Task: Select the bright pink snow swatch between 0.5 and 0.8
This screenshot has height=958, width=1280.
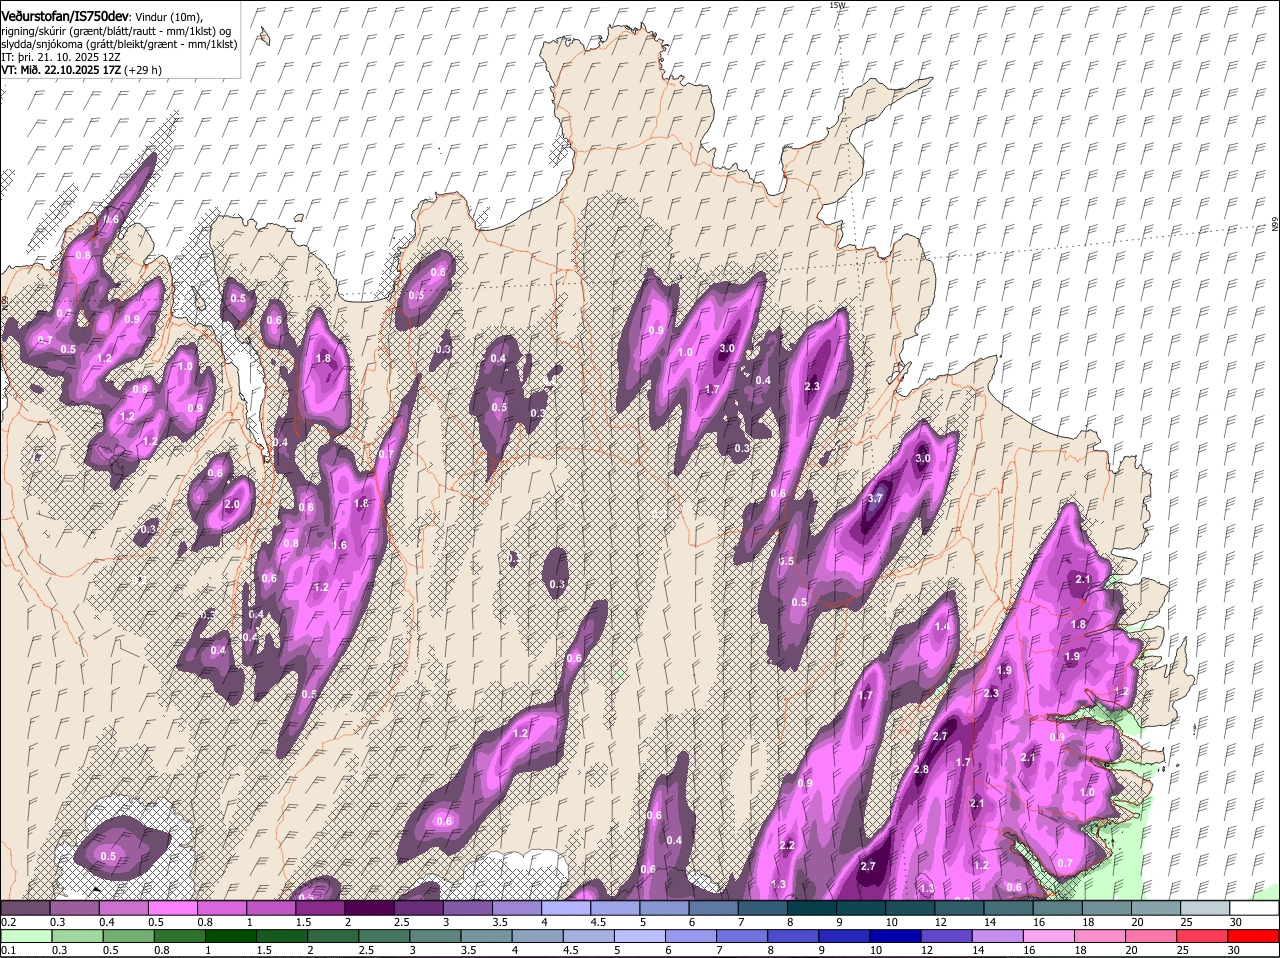Action: (173, 908)
